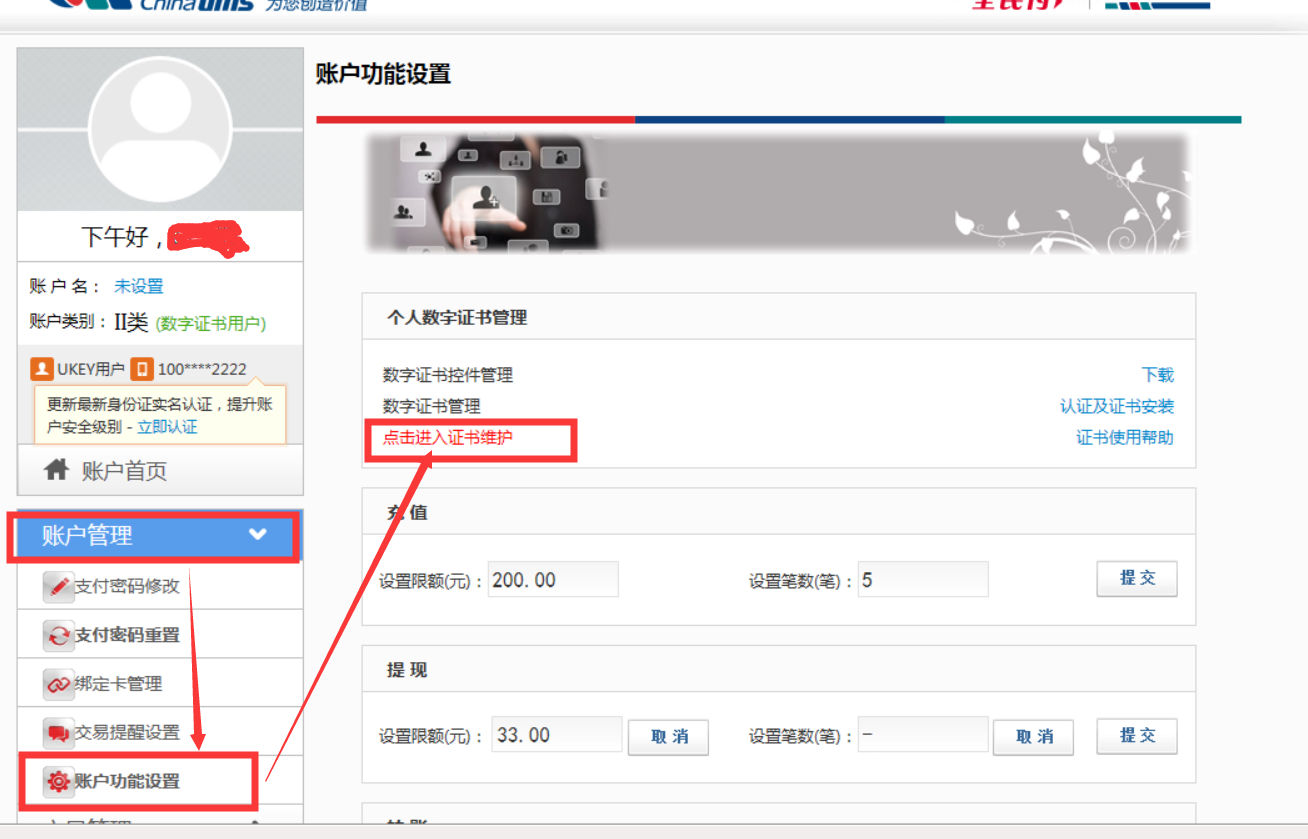Click the chat bubble icon for 交易提醒设置
Viewport: 1308px width, 839px height.
pyautogui.click(x=59, y=733)
